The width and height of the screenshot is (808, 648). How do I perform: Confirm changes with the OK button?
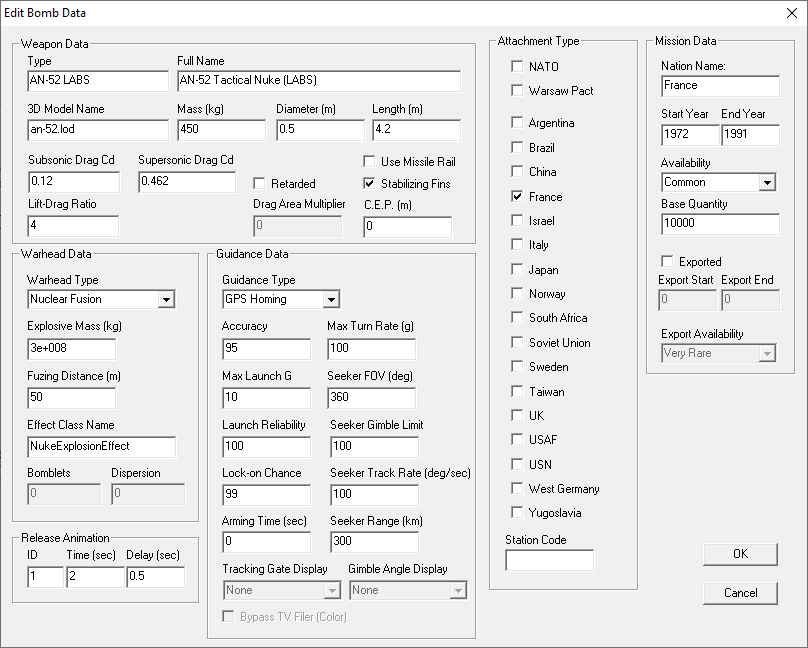pyautogui.click(x=740, y=554)
